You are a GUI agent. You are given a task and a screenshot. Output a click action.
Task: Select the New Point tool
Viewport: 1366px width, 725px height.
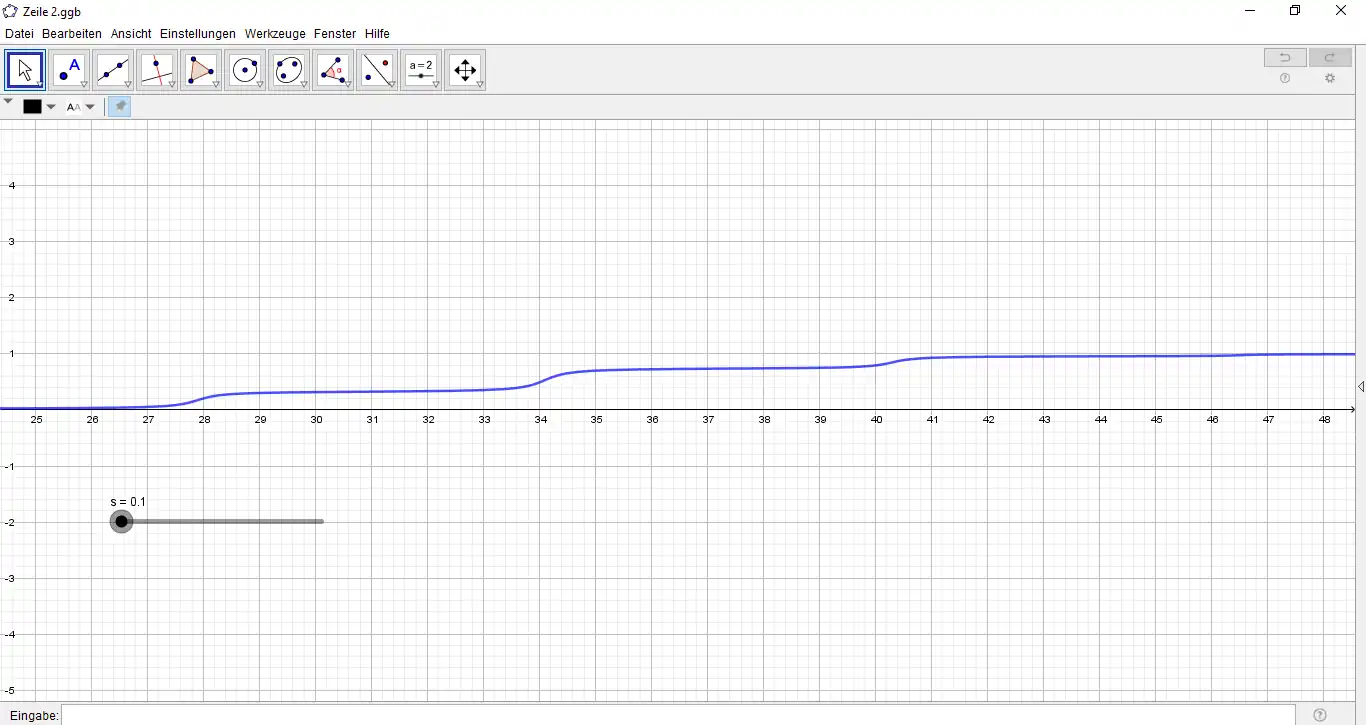[69, 70]
